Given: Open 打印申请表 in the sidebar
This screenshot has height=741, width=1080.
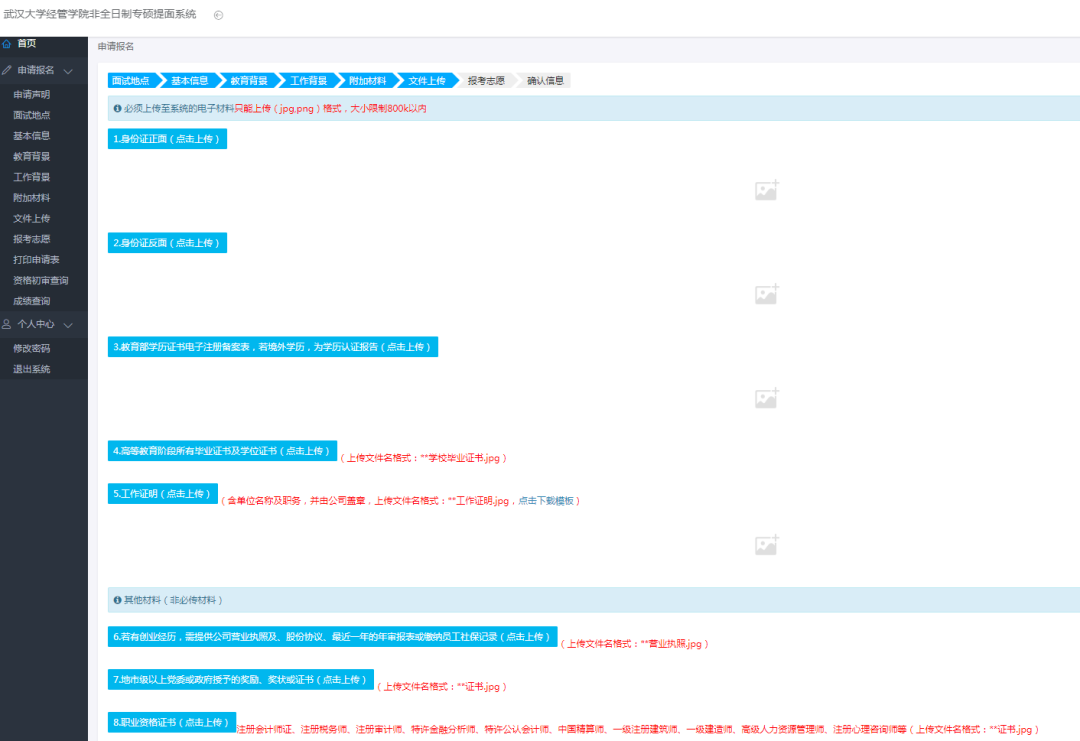Looking at the screenshot, I should 36,260.
